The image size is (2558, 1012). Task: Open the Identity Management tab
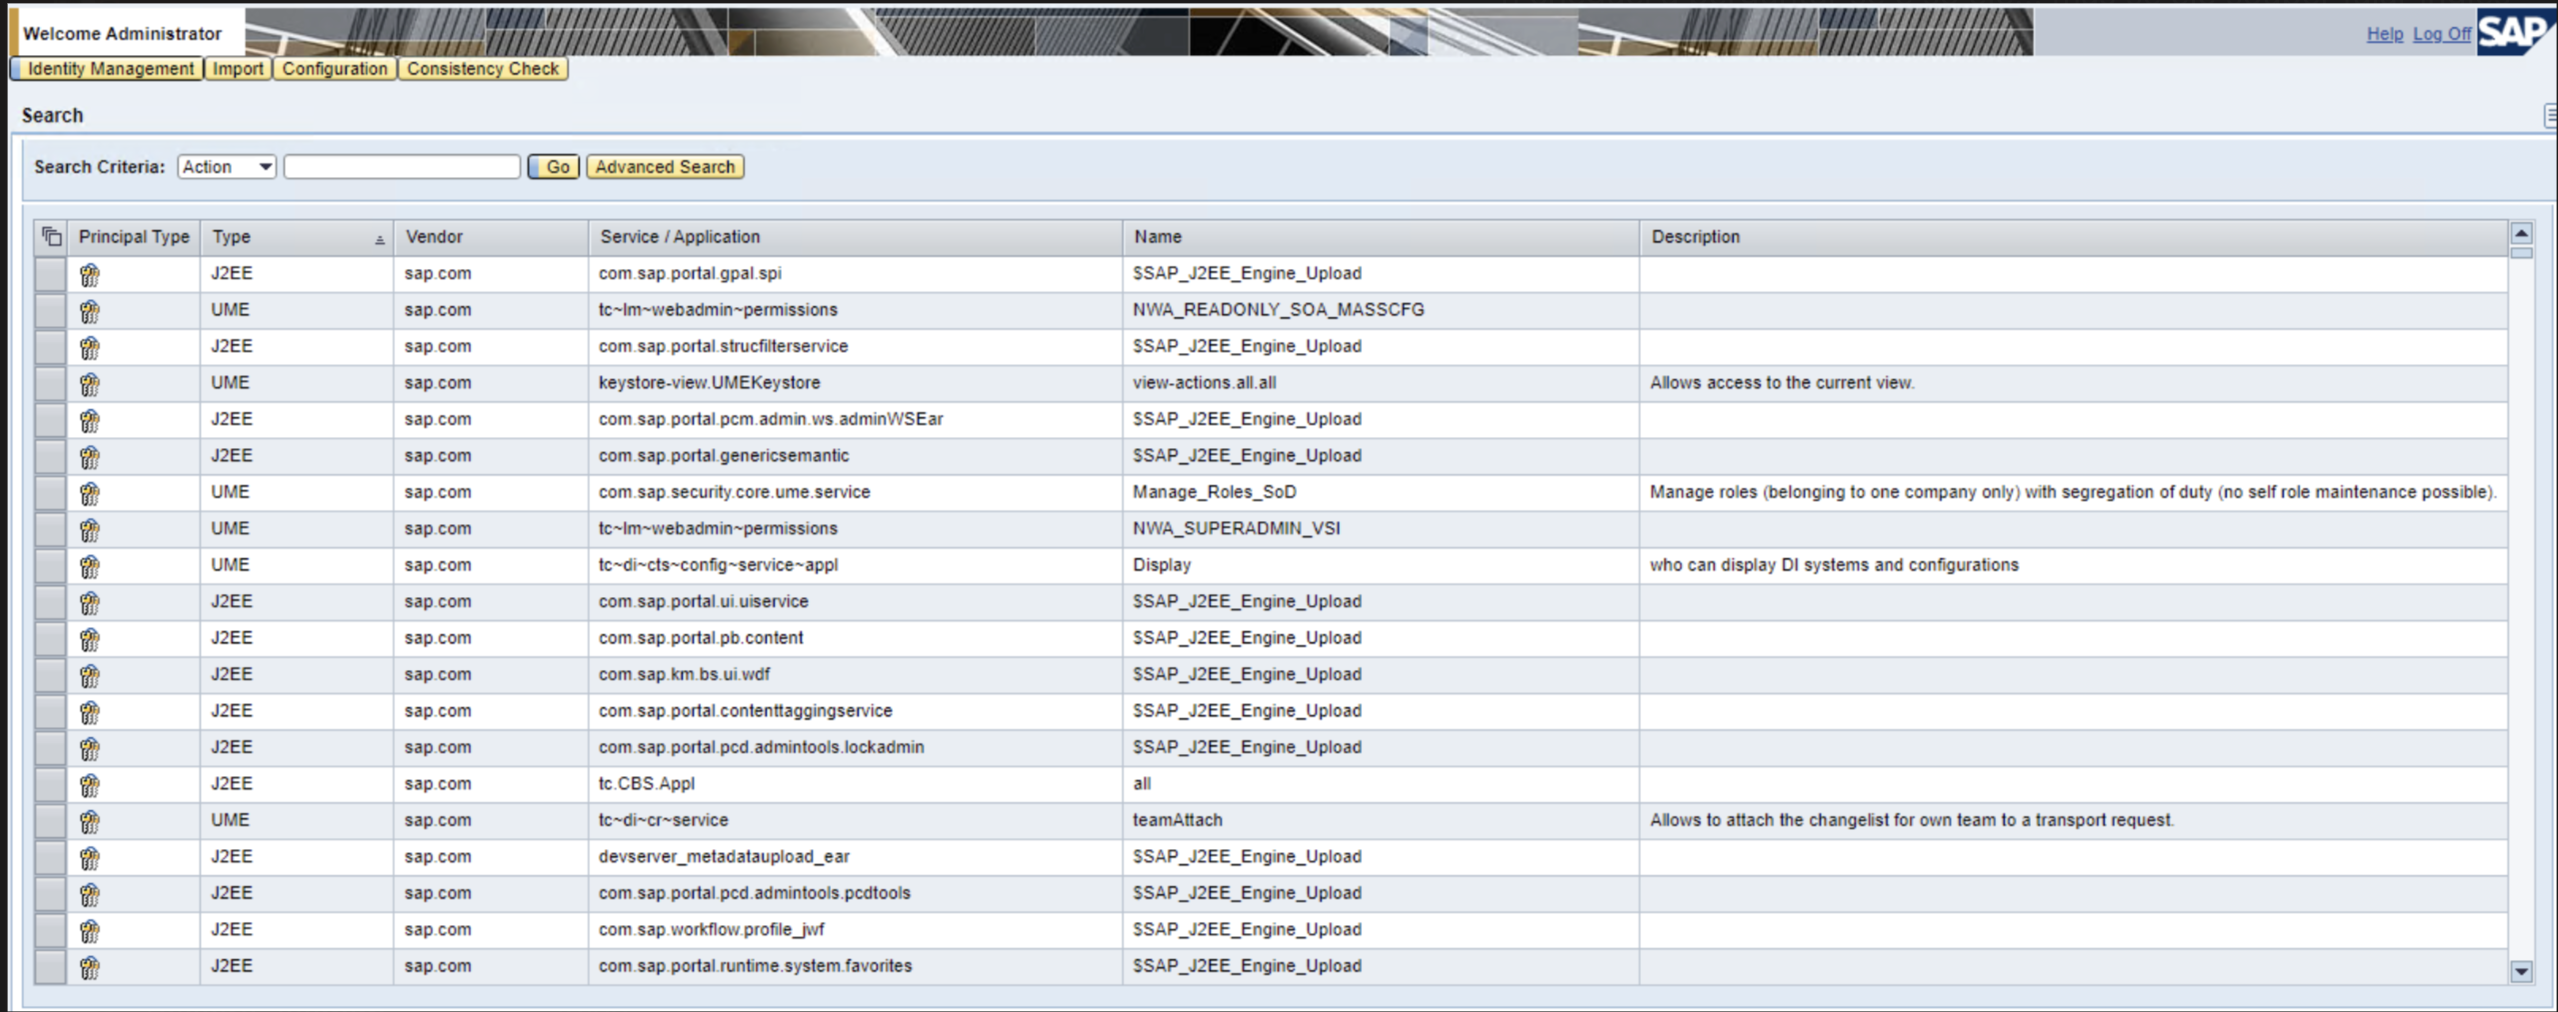[108, 69]
